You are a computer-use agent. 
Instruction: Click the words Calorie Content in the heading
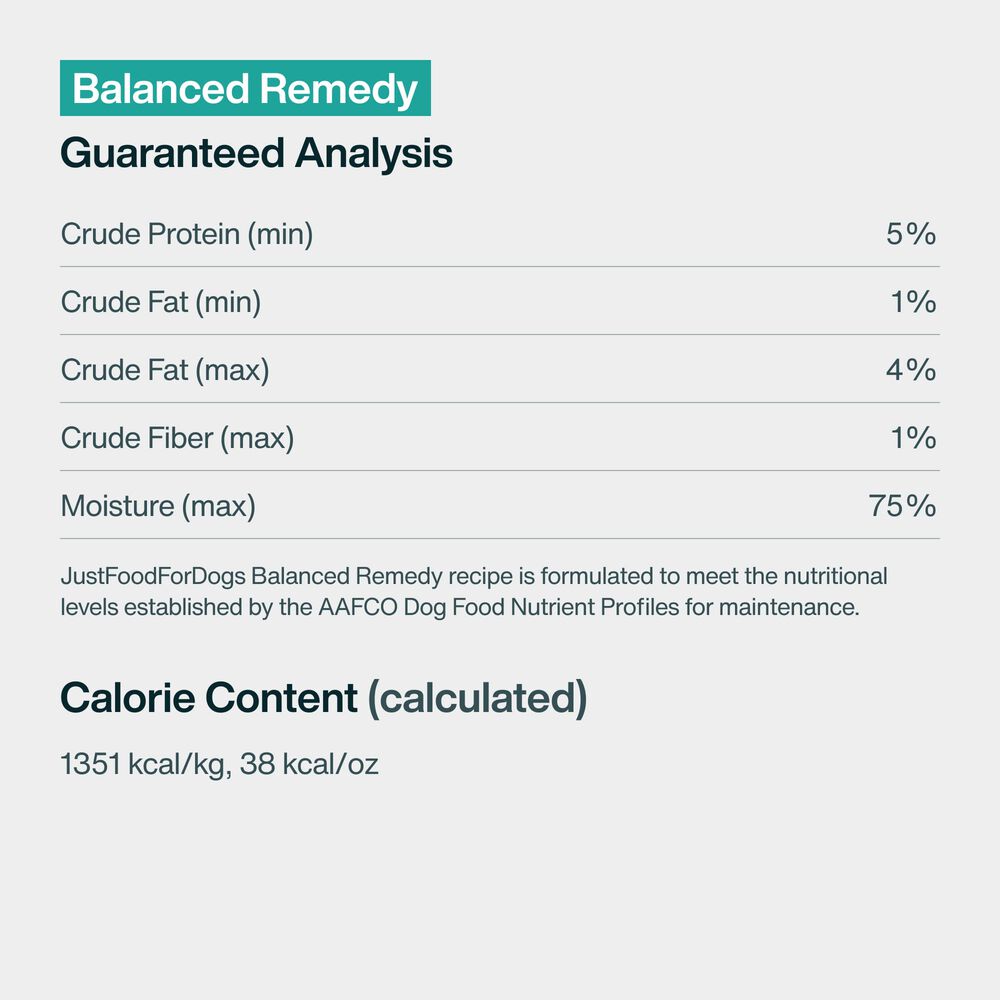coord(209,699)
